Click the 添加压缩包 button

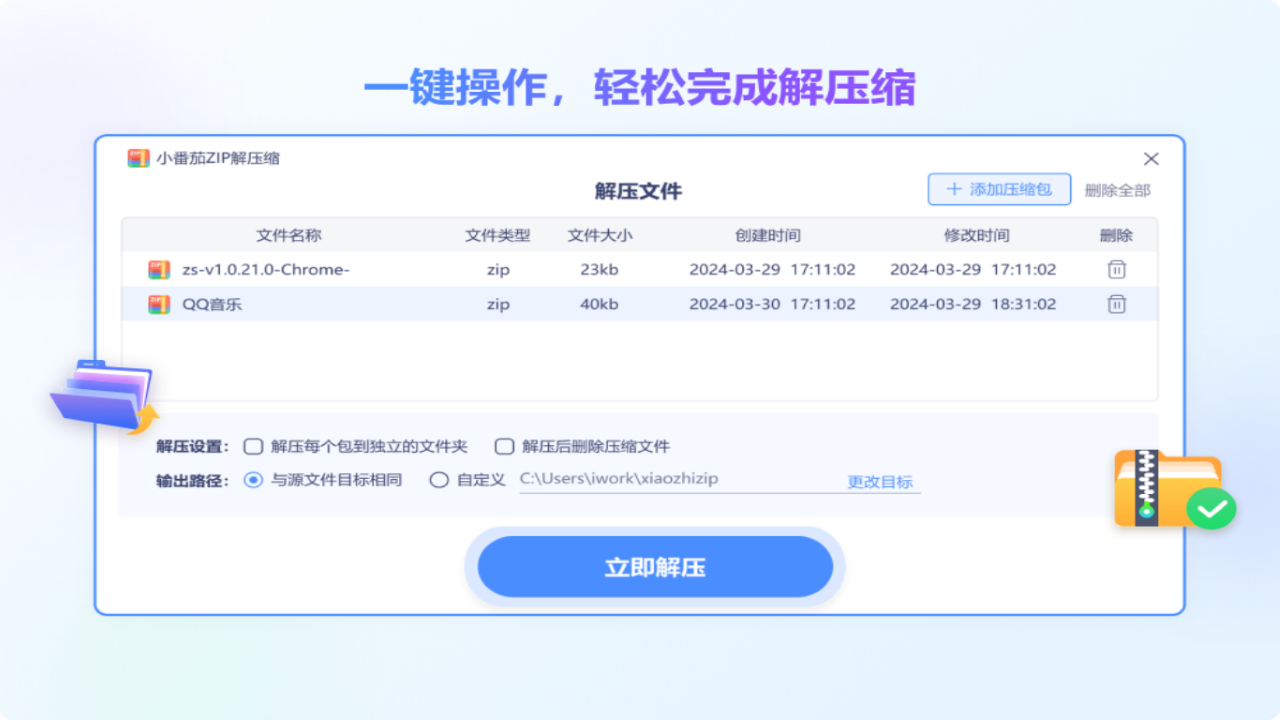pyautogui.click(x=999, y=189)
